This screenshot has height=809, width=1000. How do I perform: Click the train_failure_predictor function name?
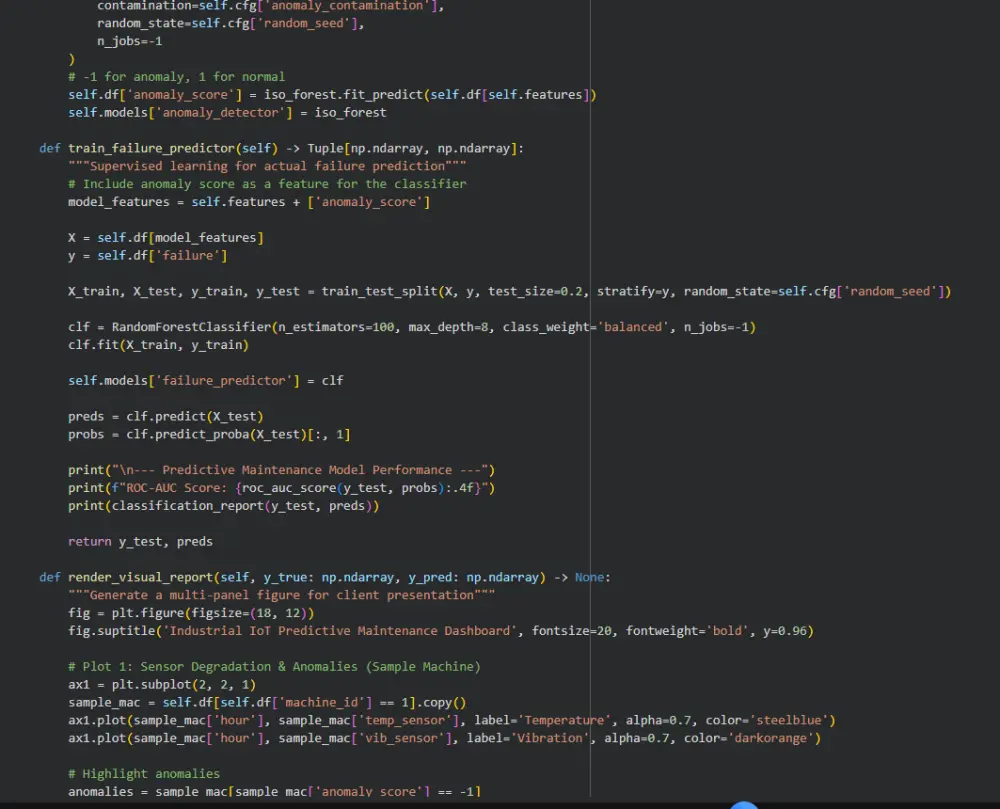(x=151, y=149)
